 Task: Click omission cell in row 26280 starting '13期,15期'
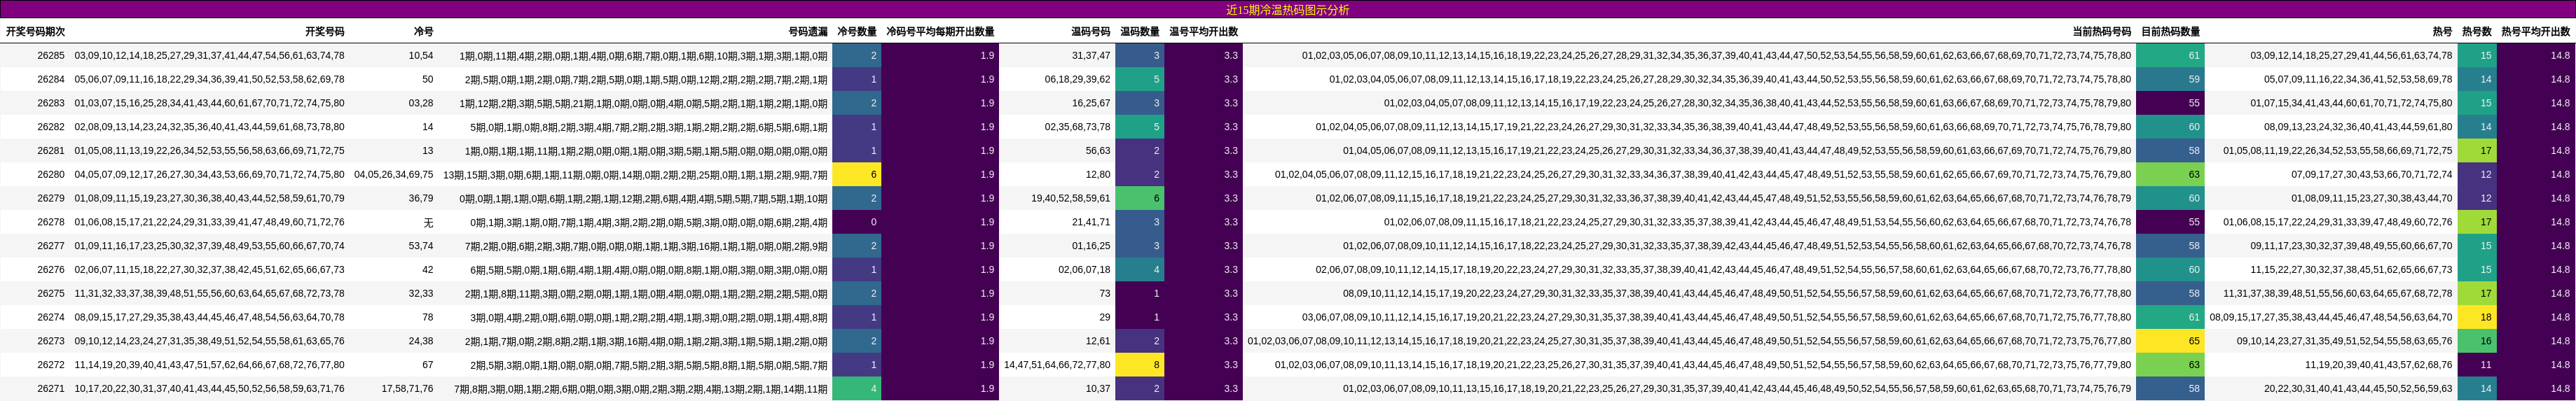tap(635, 174)
